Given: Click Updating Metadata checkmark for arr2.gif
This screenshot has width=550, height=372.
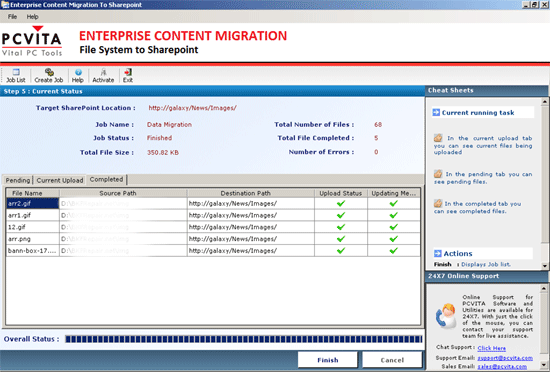Looking at the screenshot, I should point(394,203).
